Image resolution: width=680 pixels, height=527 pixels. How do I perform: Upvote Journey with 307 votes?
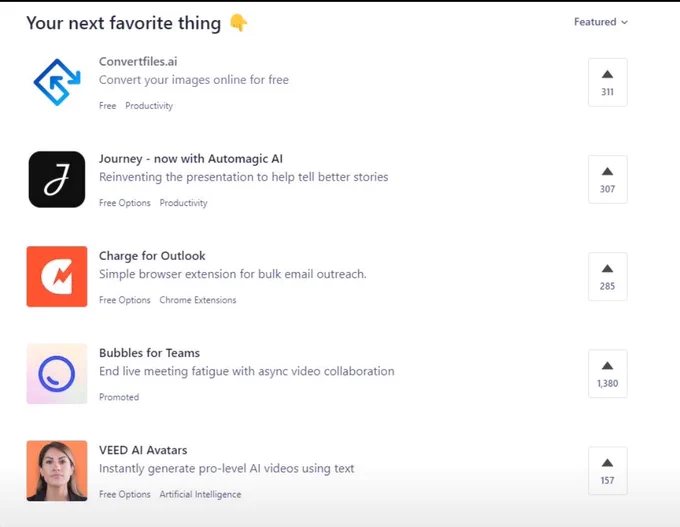click(x=608, y=180)
